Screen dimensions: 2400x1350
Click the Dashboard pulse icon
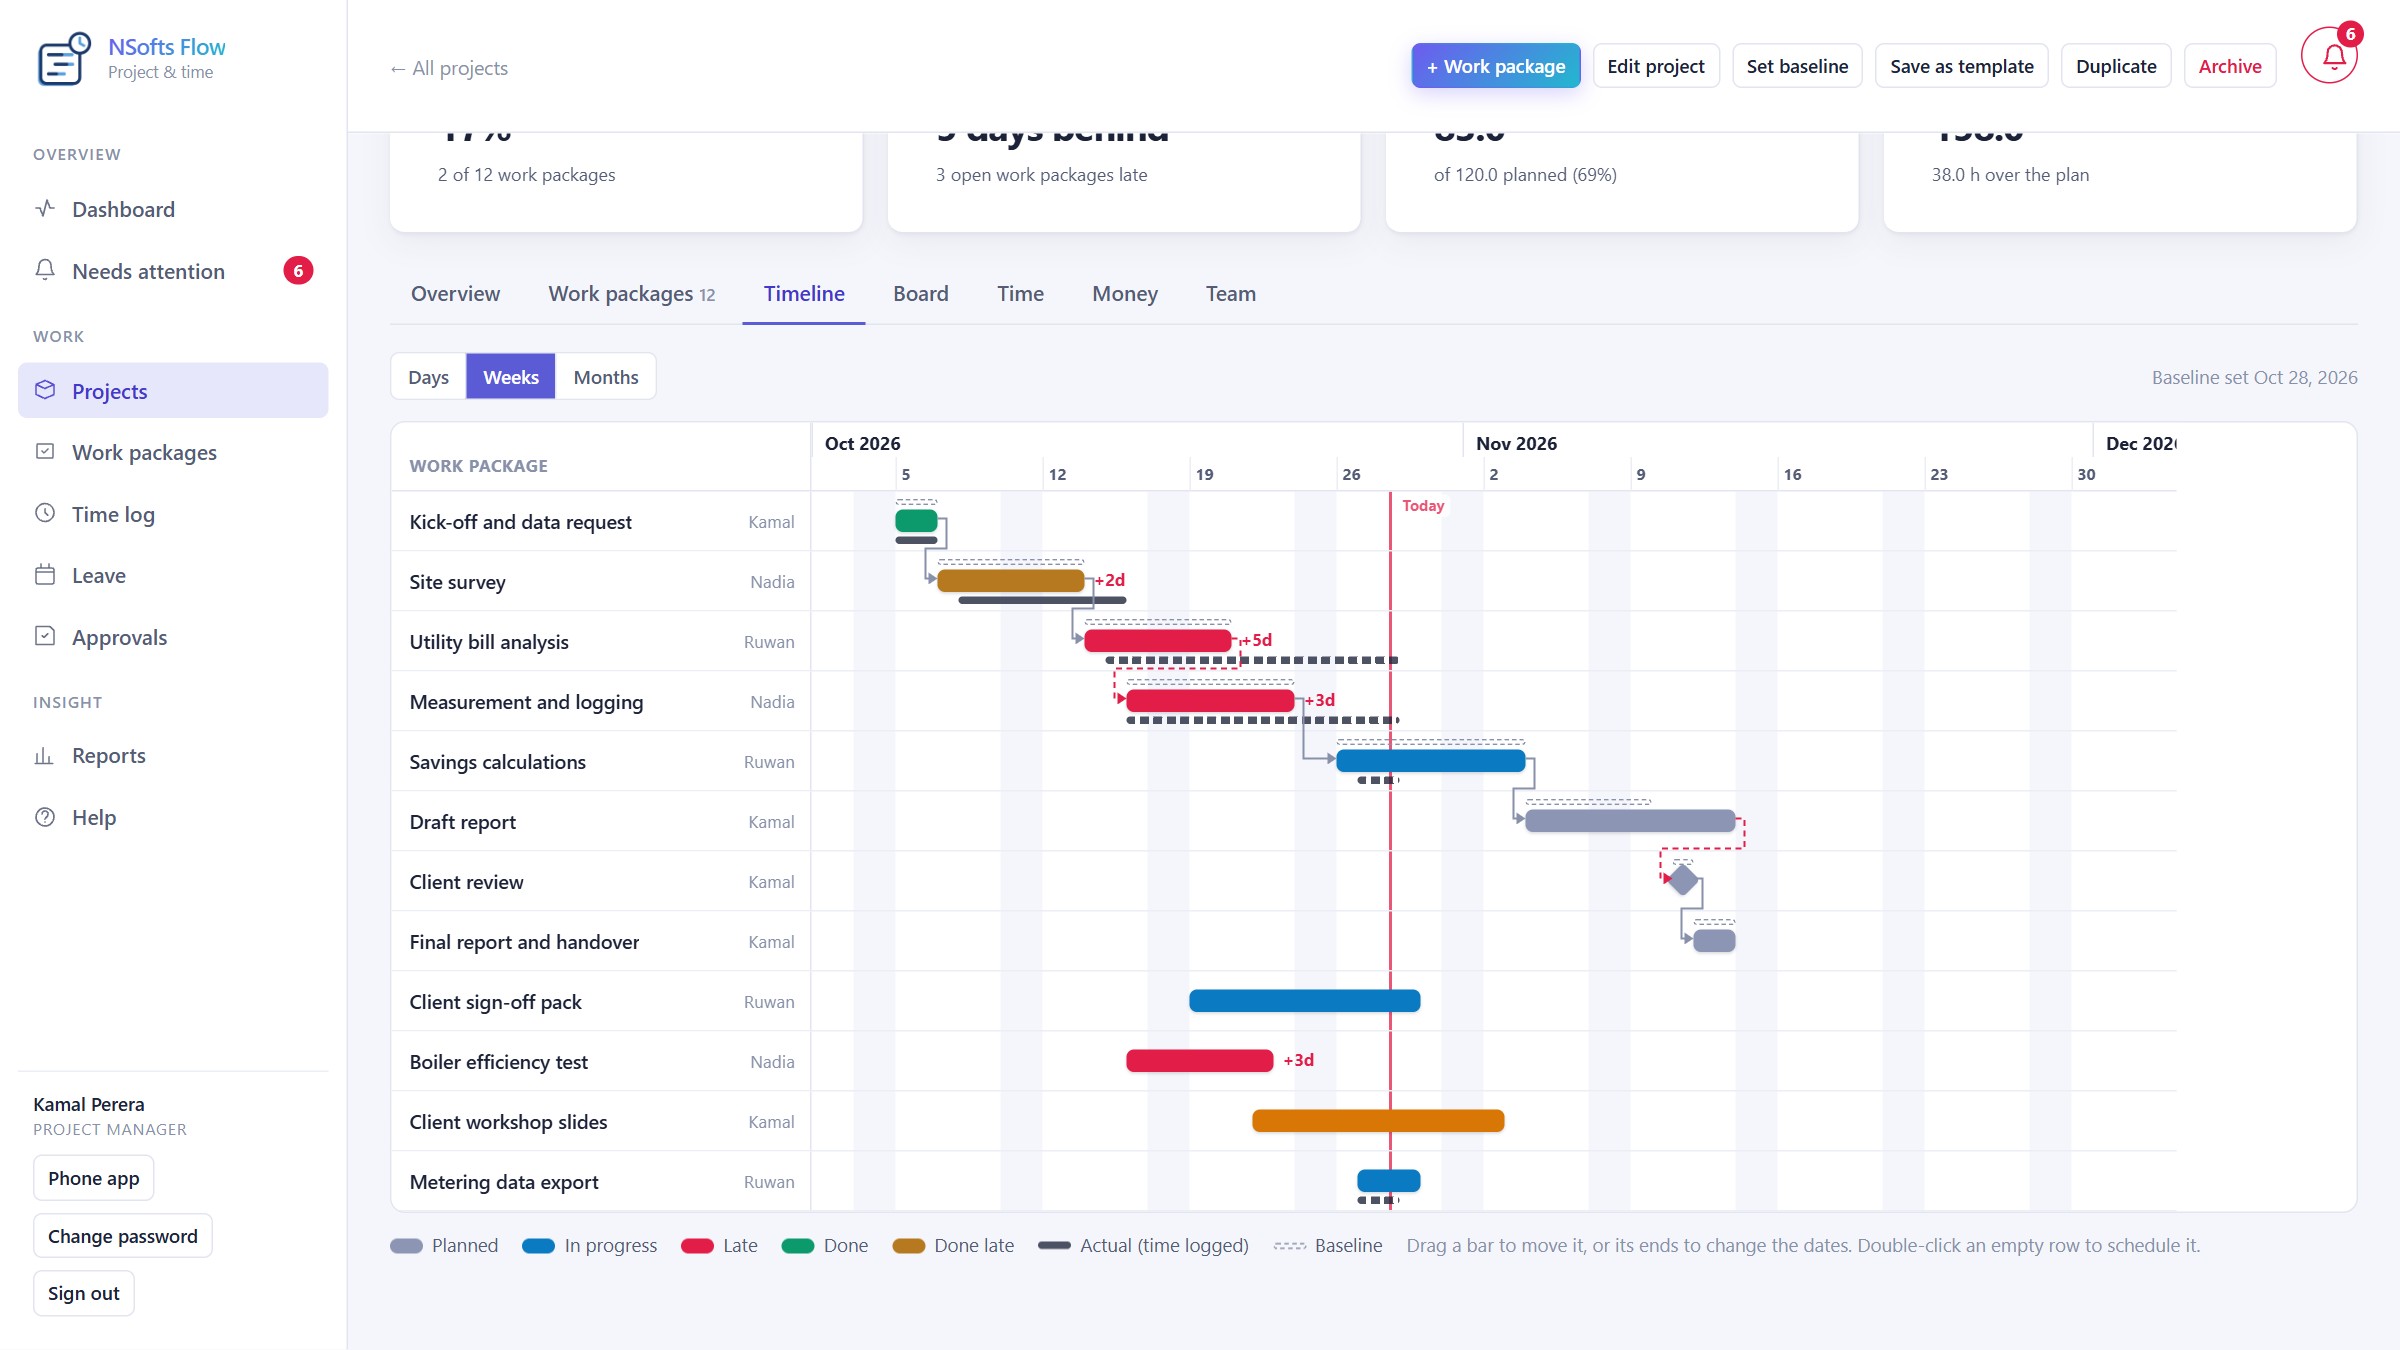[x=45, y=209]
